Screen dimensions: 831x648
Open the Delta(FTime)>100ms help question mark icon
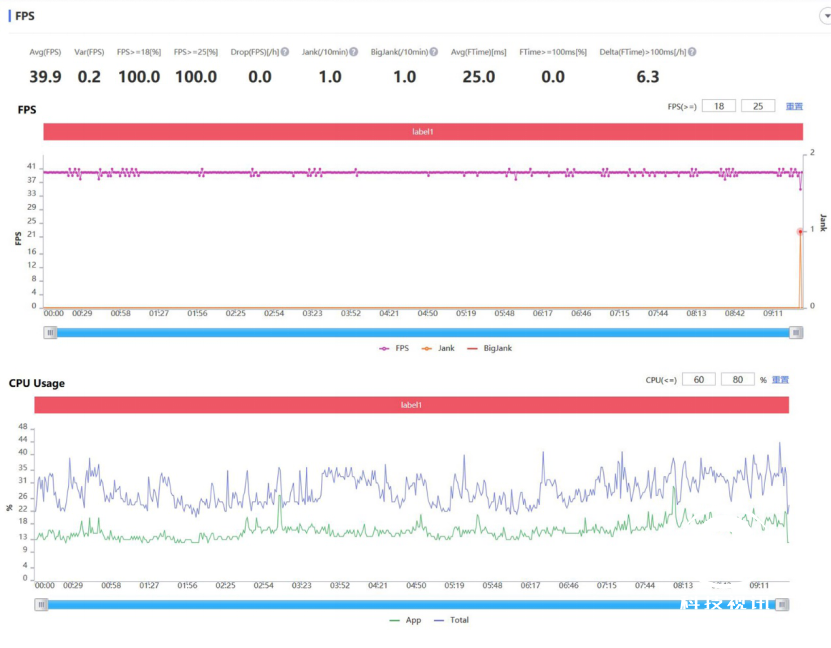[692, 52]
